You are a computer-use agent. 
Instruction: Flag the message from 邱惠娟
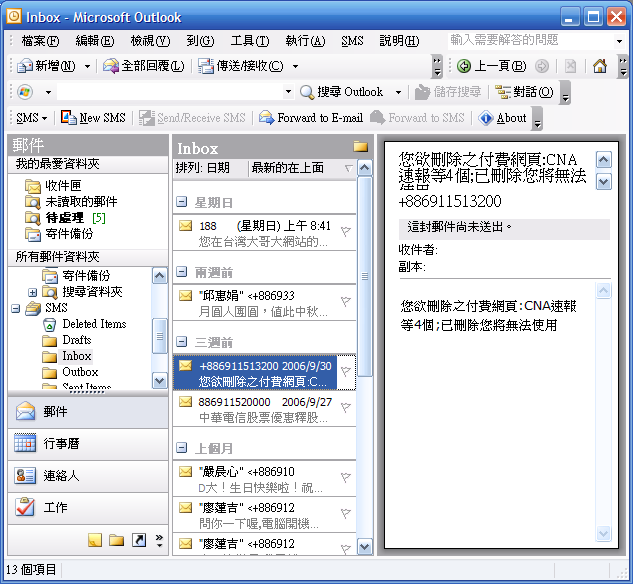(x=346, y=301)
